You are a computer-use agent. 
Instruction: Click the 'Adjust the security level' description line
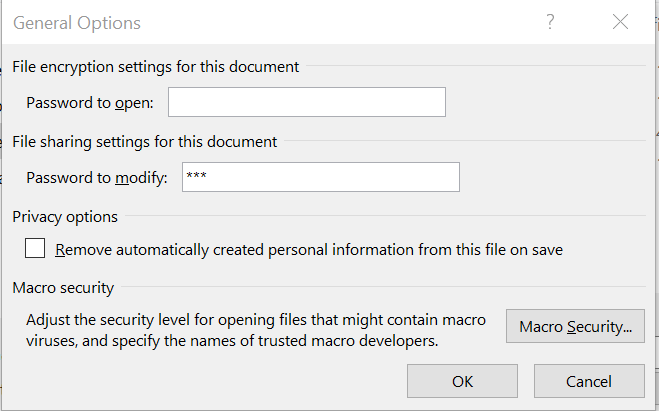tap(256, 320)
